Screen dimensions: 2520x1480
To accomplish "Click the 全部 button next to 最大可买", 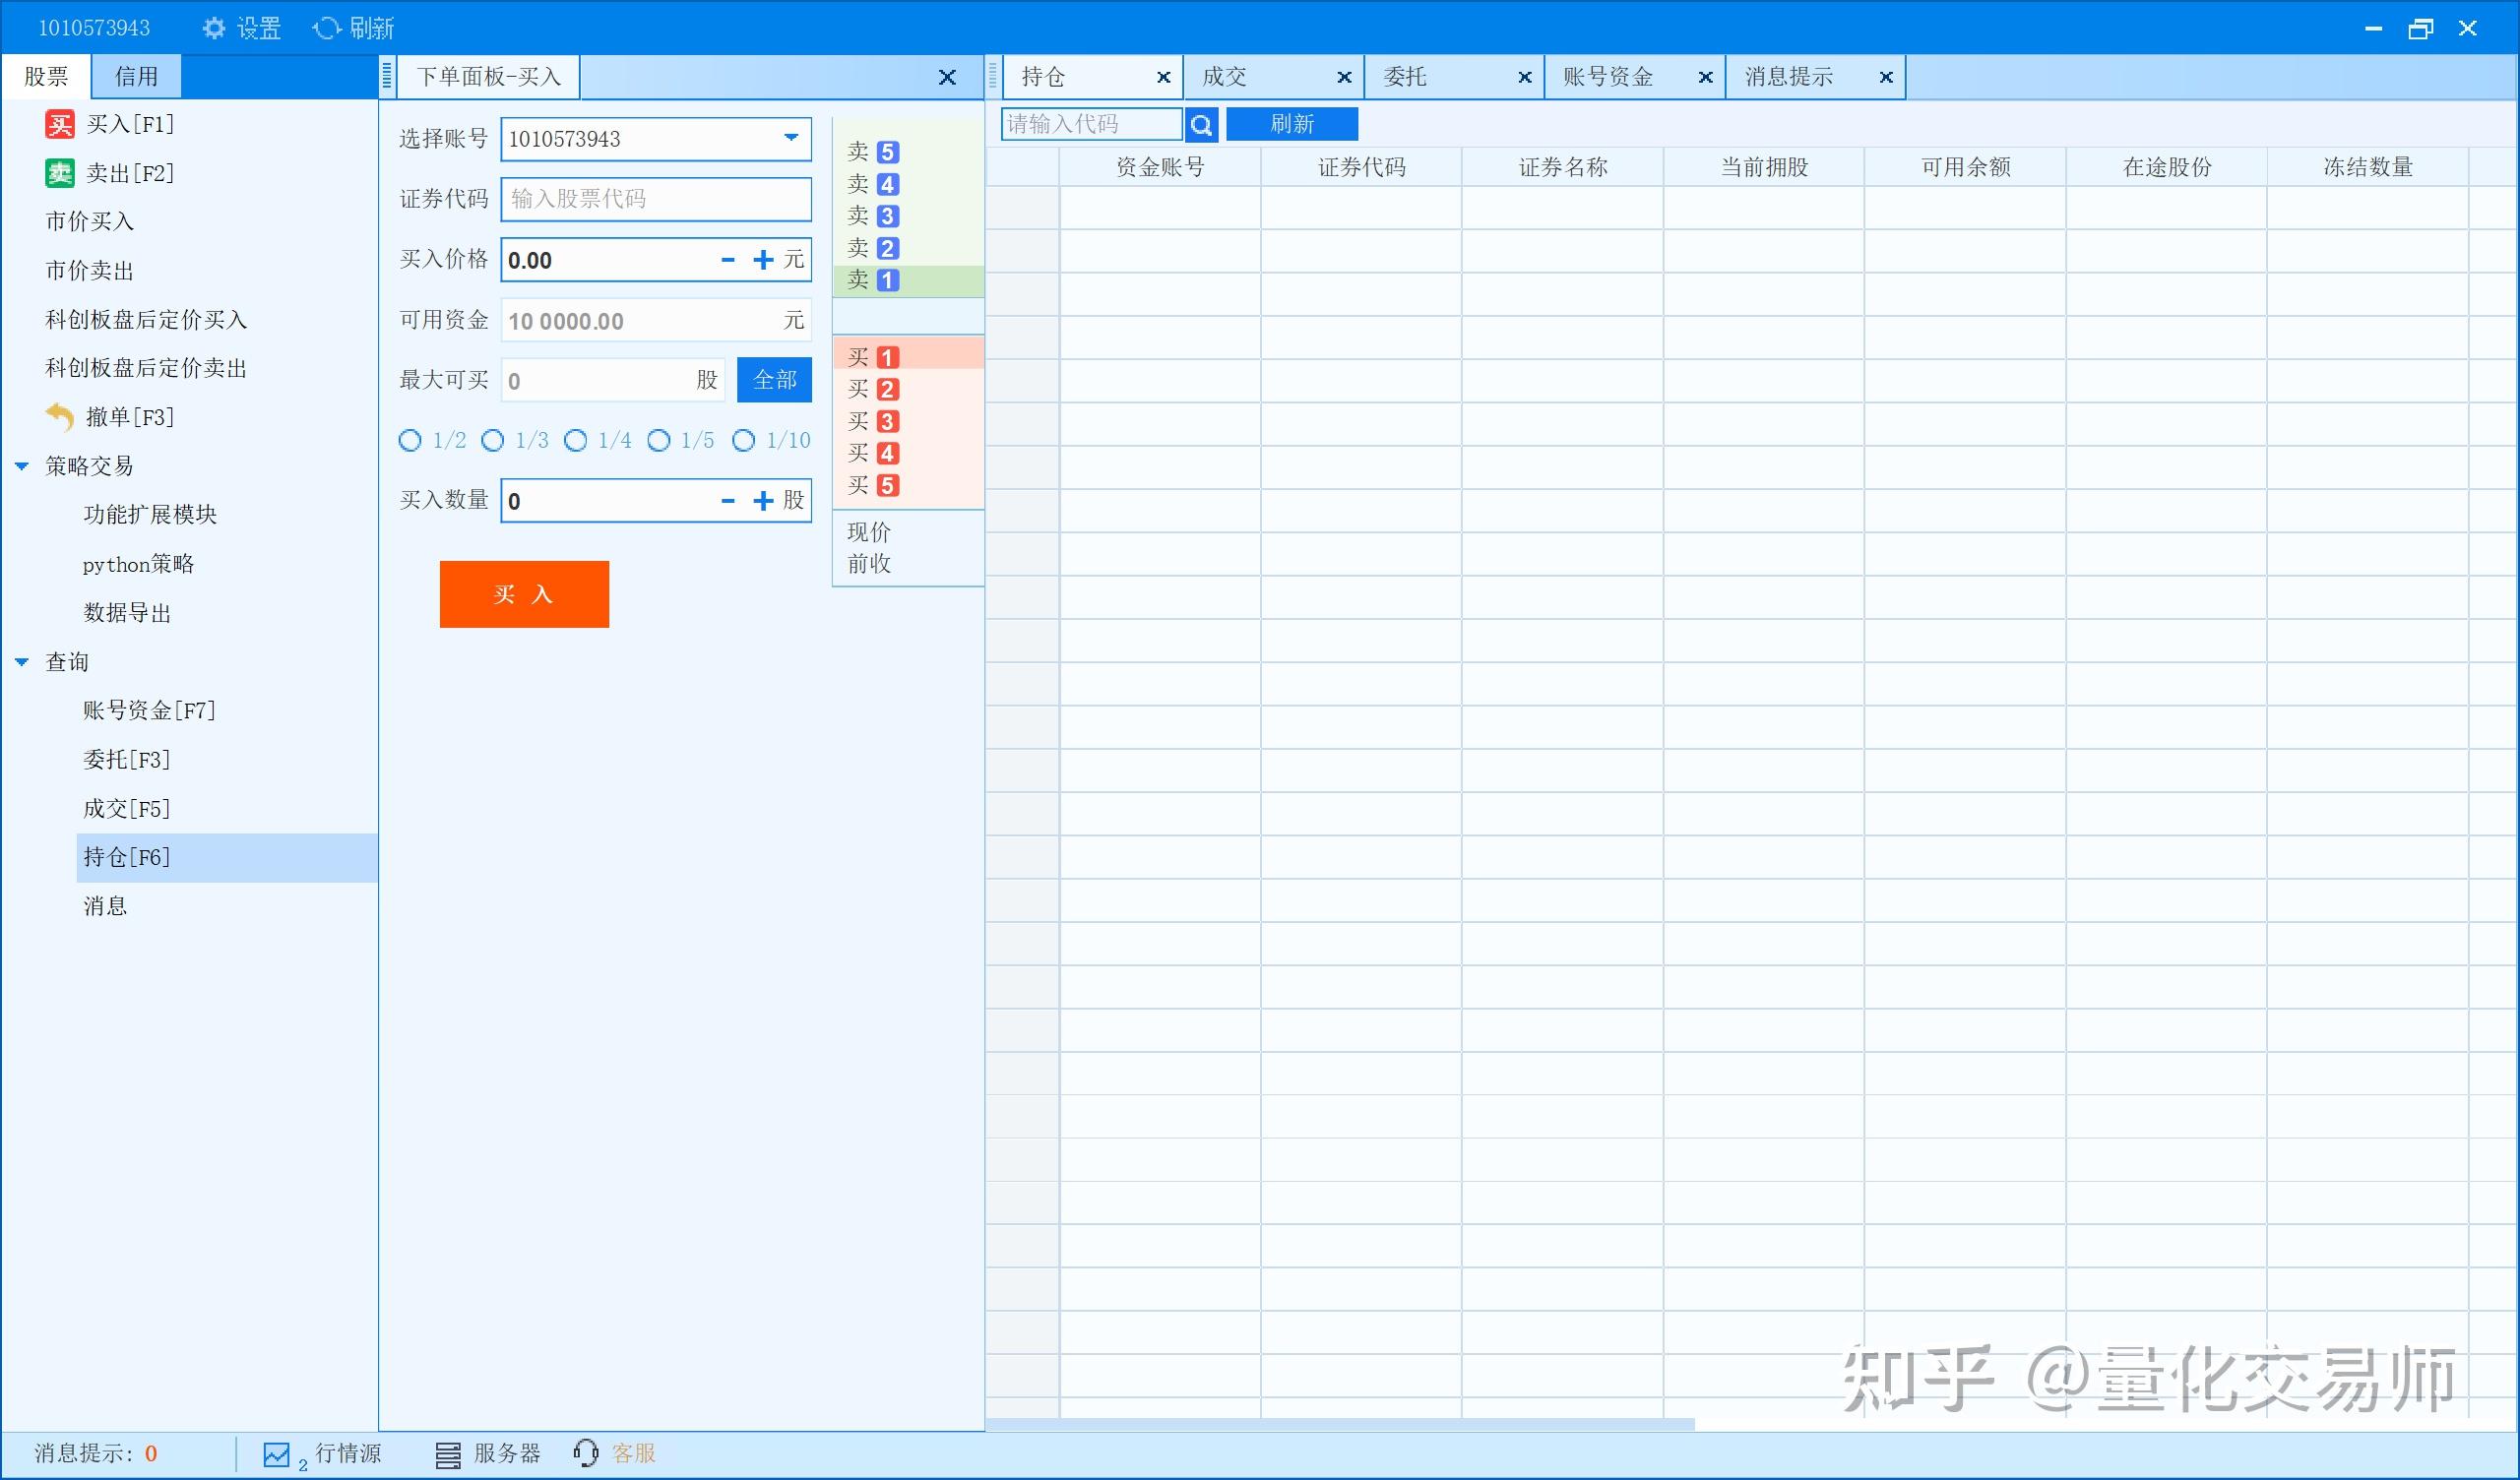I will tap(773, 380).
